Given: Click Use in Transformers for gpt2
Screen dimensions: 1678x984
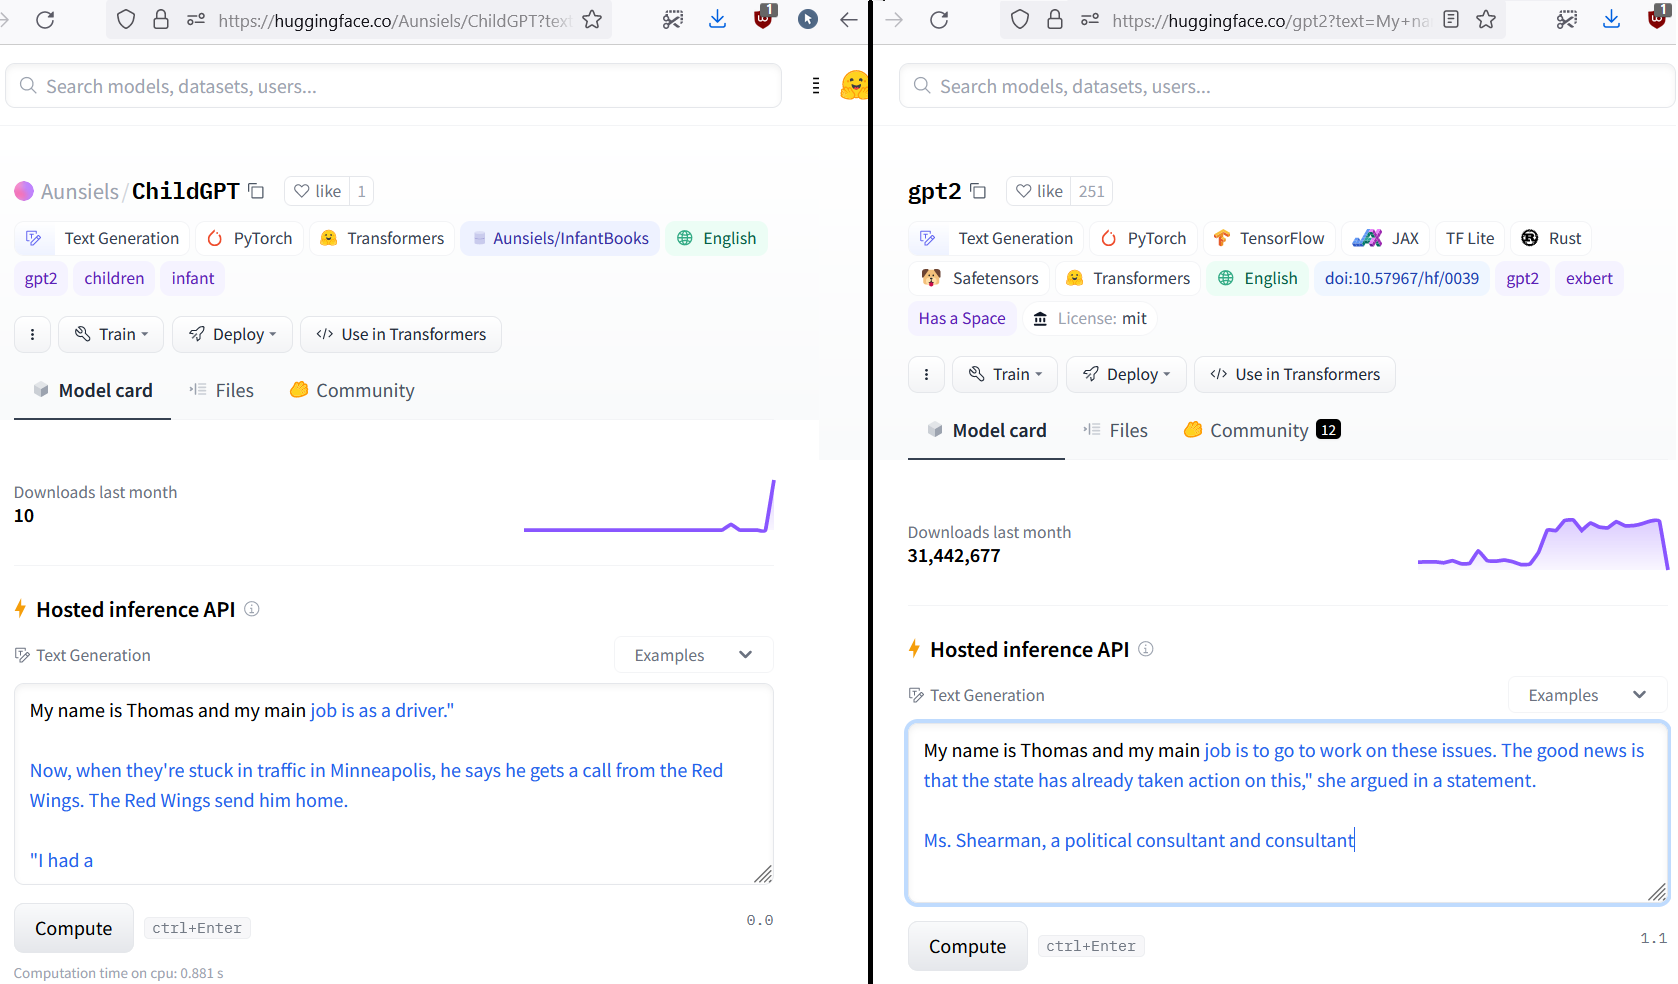Looking at the screenshot, I should (1295, 374).
